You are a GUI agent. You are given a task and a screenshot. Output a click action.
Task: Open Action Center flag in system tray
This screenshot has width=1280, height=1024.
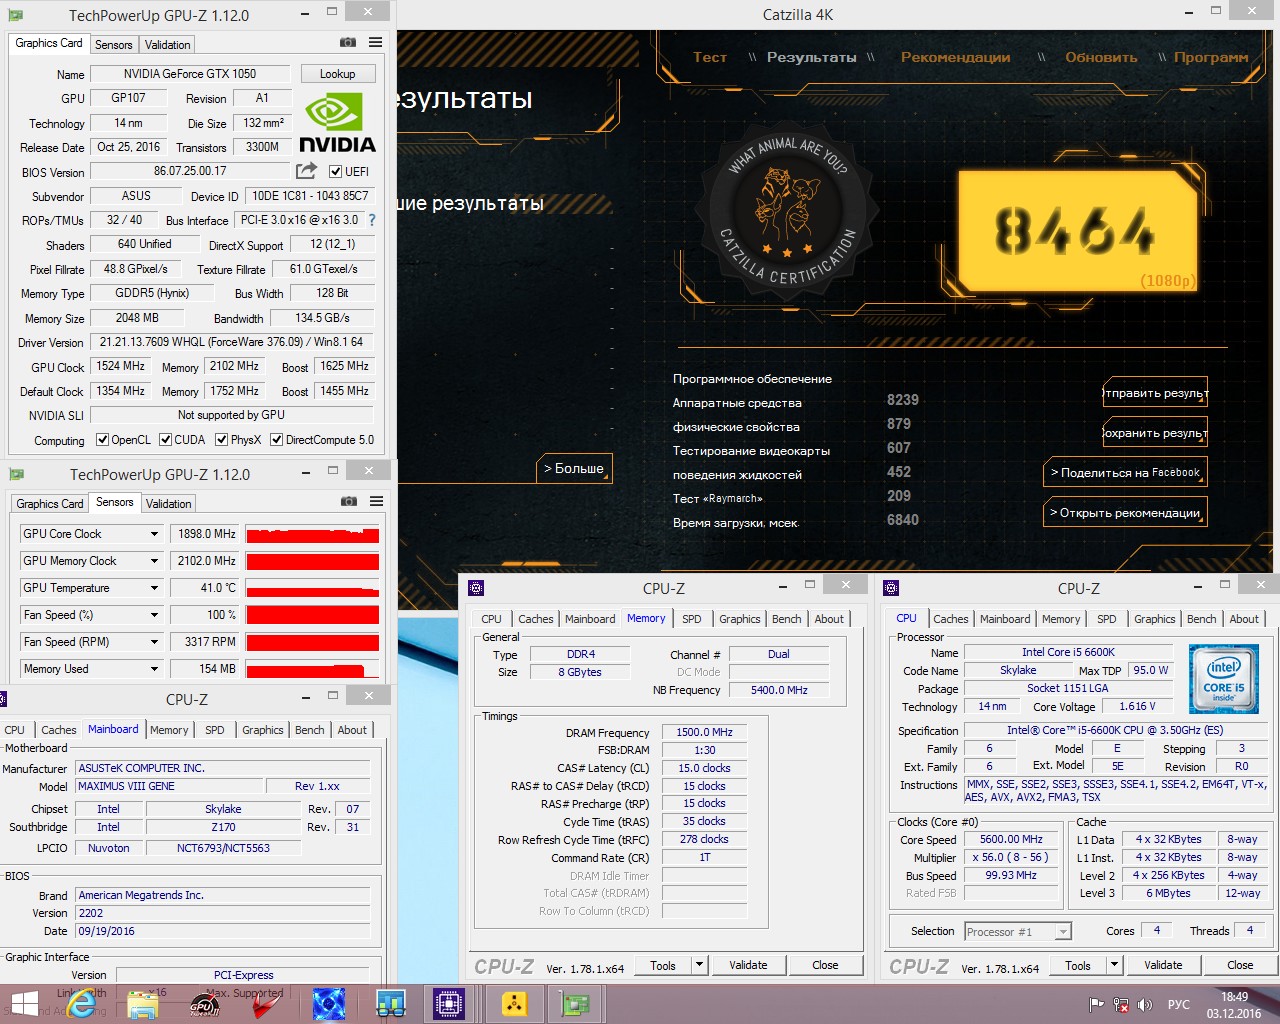click(1097, 1005)
